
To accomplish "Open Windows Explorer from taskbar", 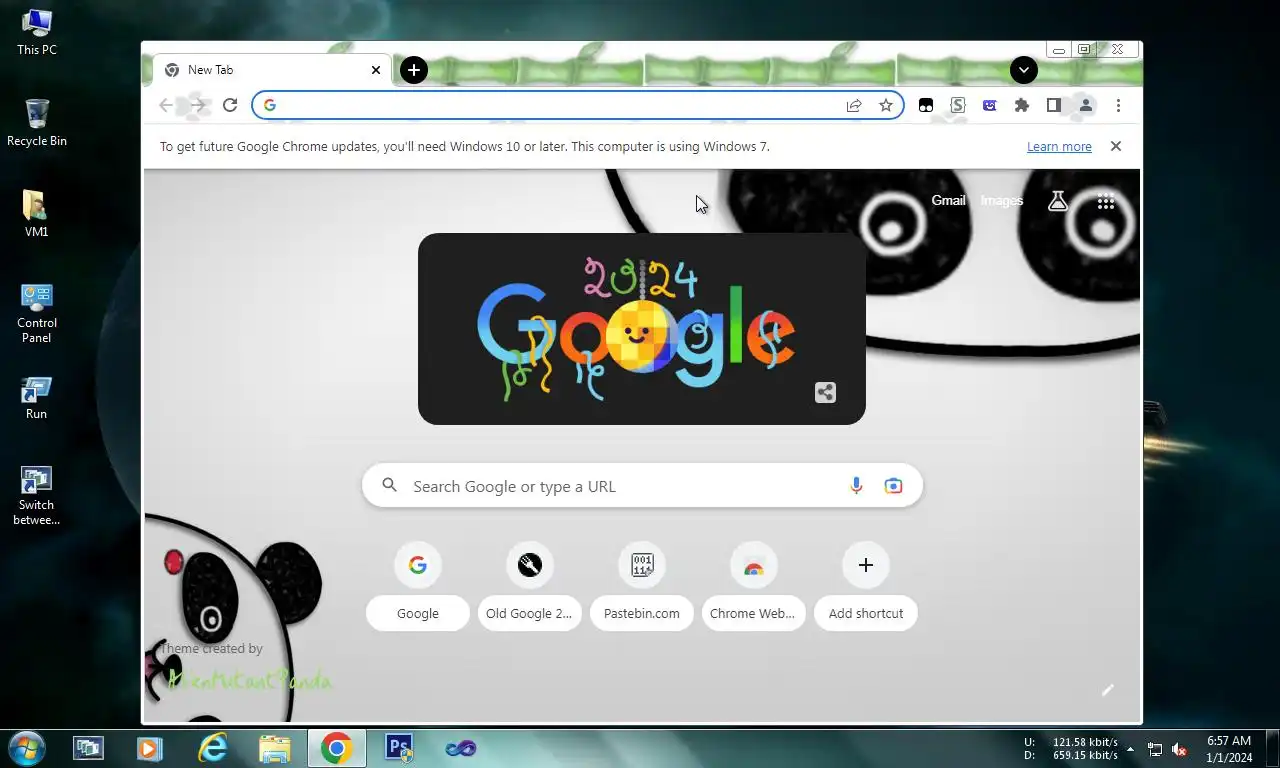I will 274,748.
